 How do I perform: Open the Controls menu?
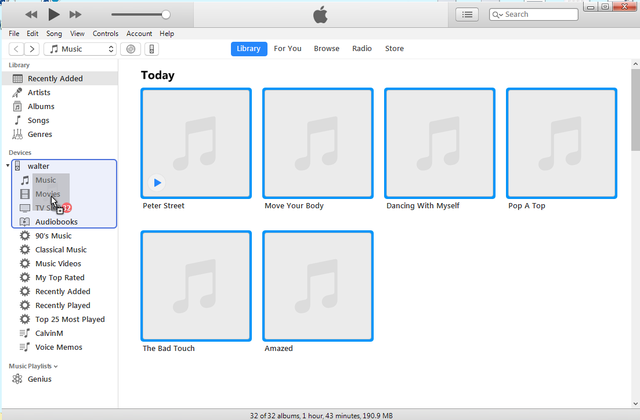pos(105,33)
